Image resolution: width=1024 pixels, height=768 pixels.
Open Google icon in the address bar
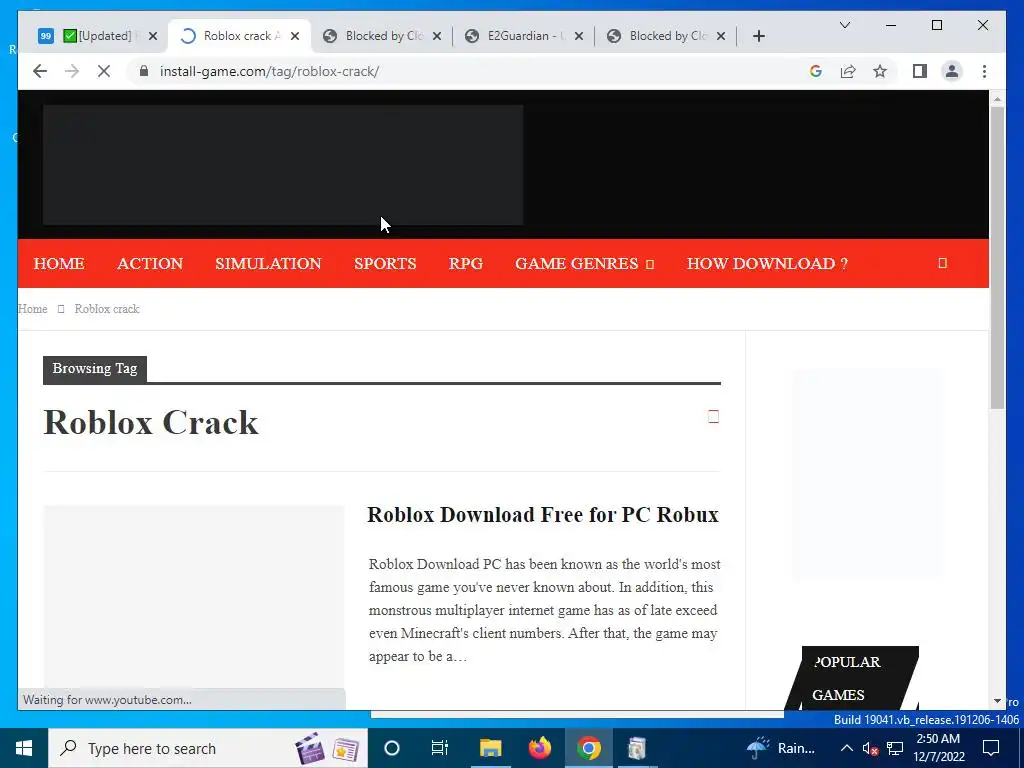click(816, 71)
